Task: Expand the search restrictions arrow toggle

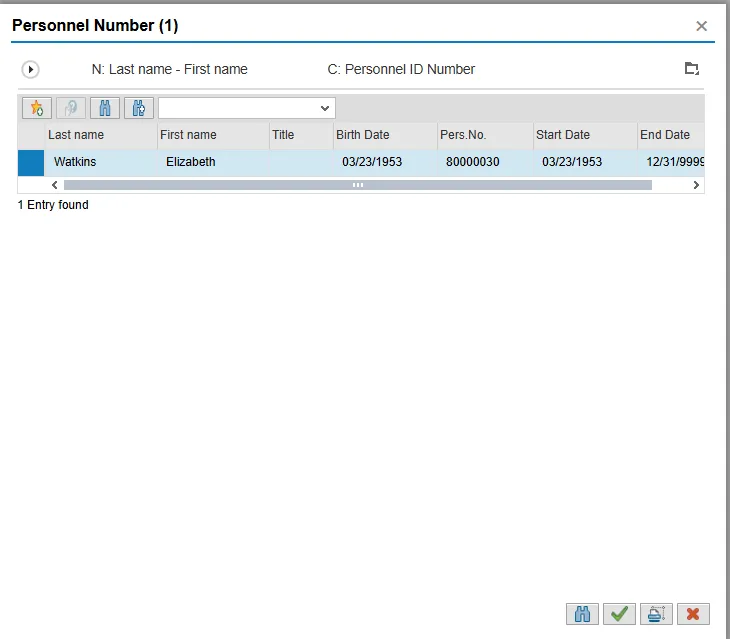Action: [x=30, y=70]
